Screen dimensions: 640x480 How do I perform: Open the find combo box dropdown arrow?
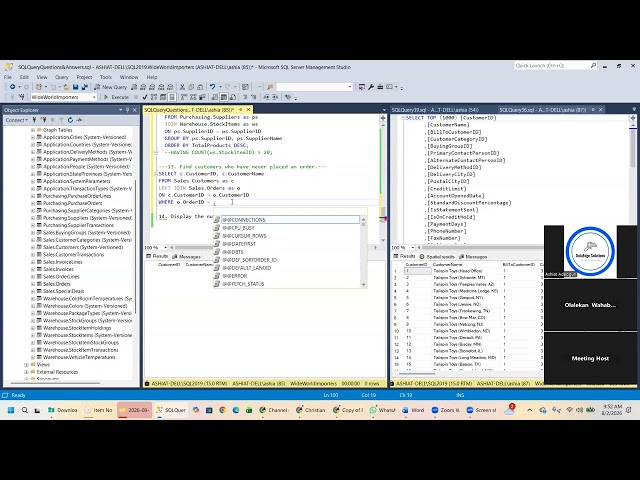[350, 87]
